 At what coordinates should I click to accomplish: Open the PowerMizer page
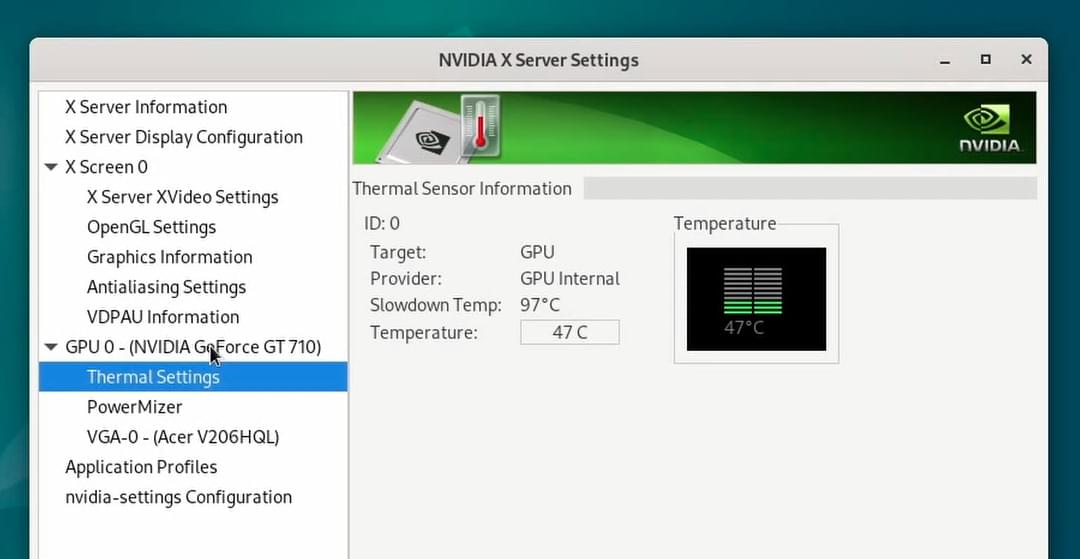coord(134,407)
